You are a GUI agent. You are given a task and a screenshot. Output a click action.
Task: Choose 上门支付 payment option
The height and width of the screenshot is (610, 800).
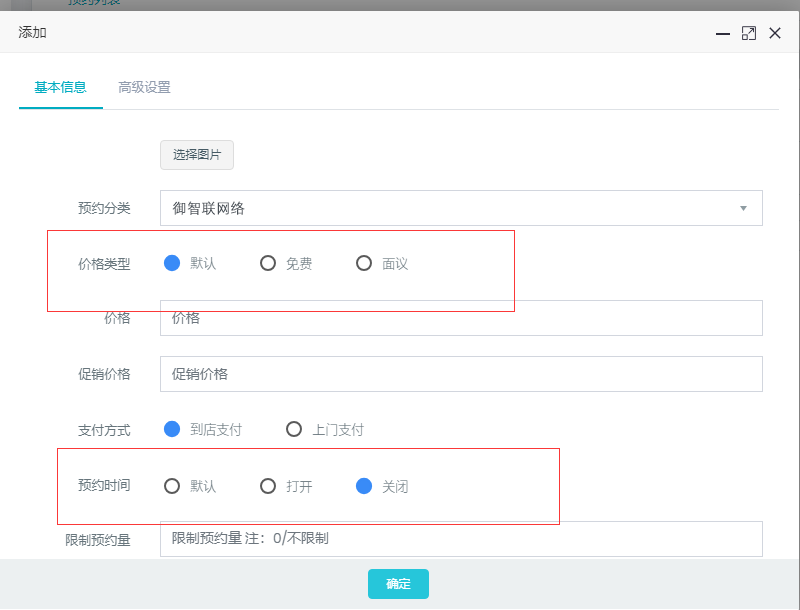[x=294, y=430]
